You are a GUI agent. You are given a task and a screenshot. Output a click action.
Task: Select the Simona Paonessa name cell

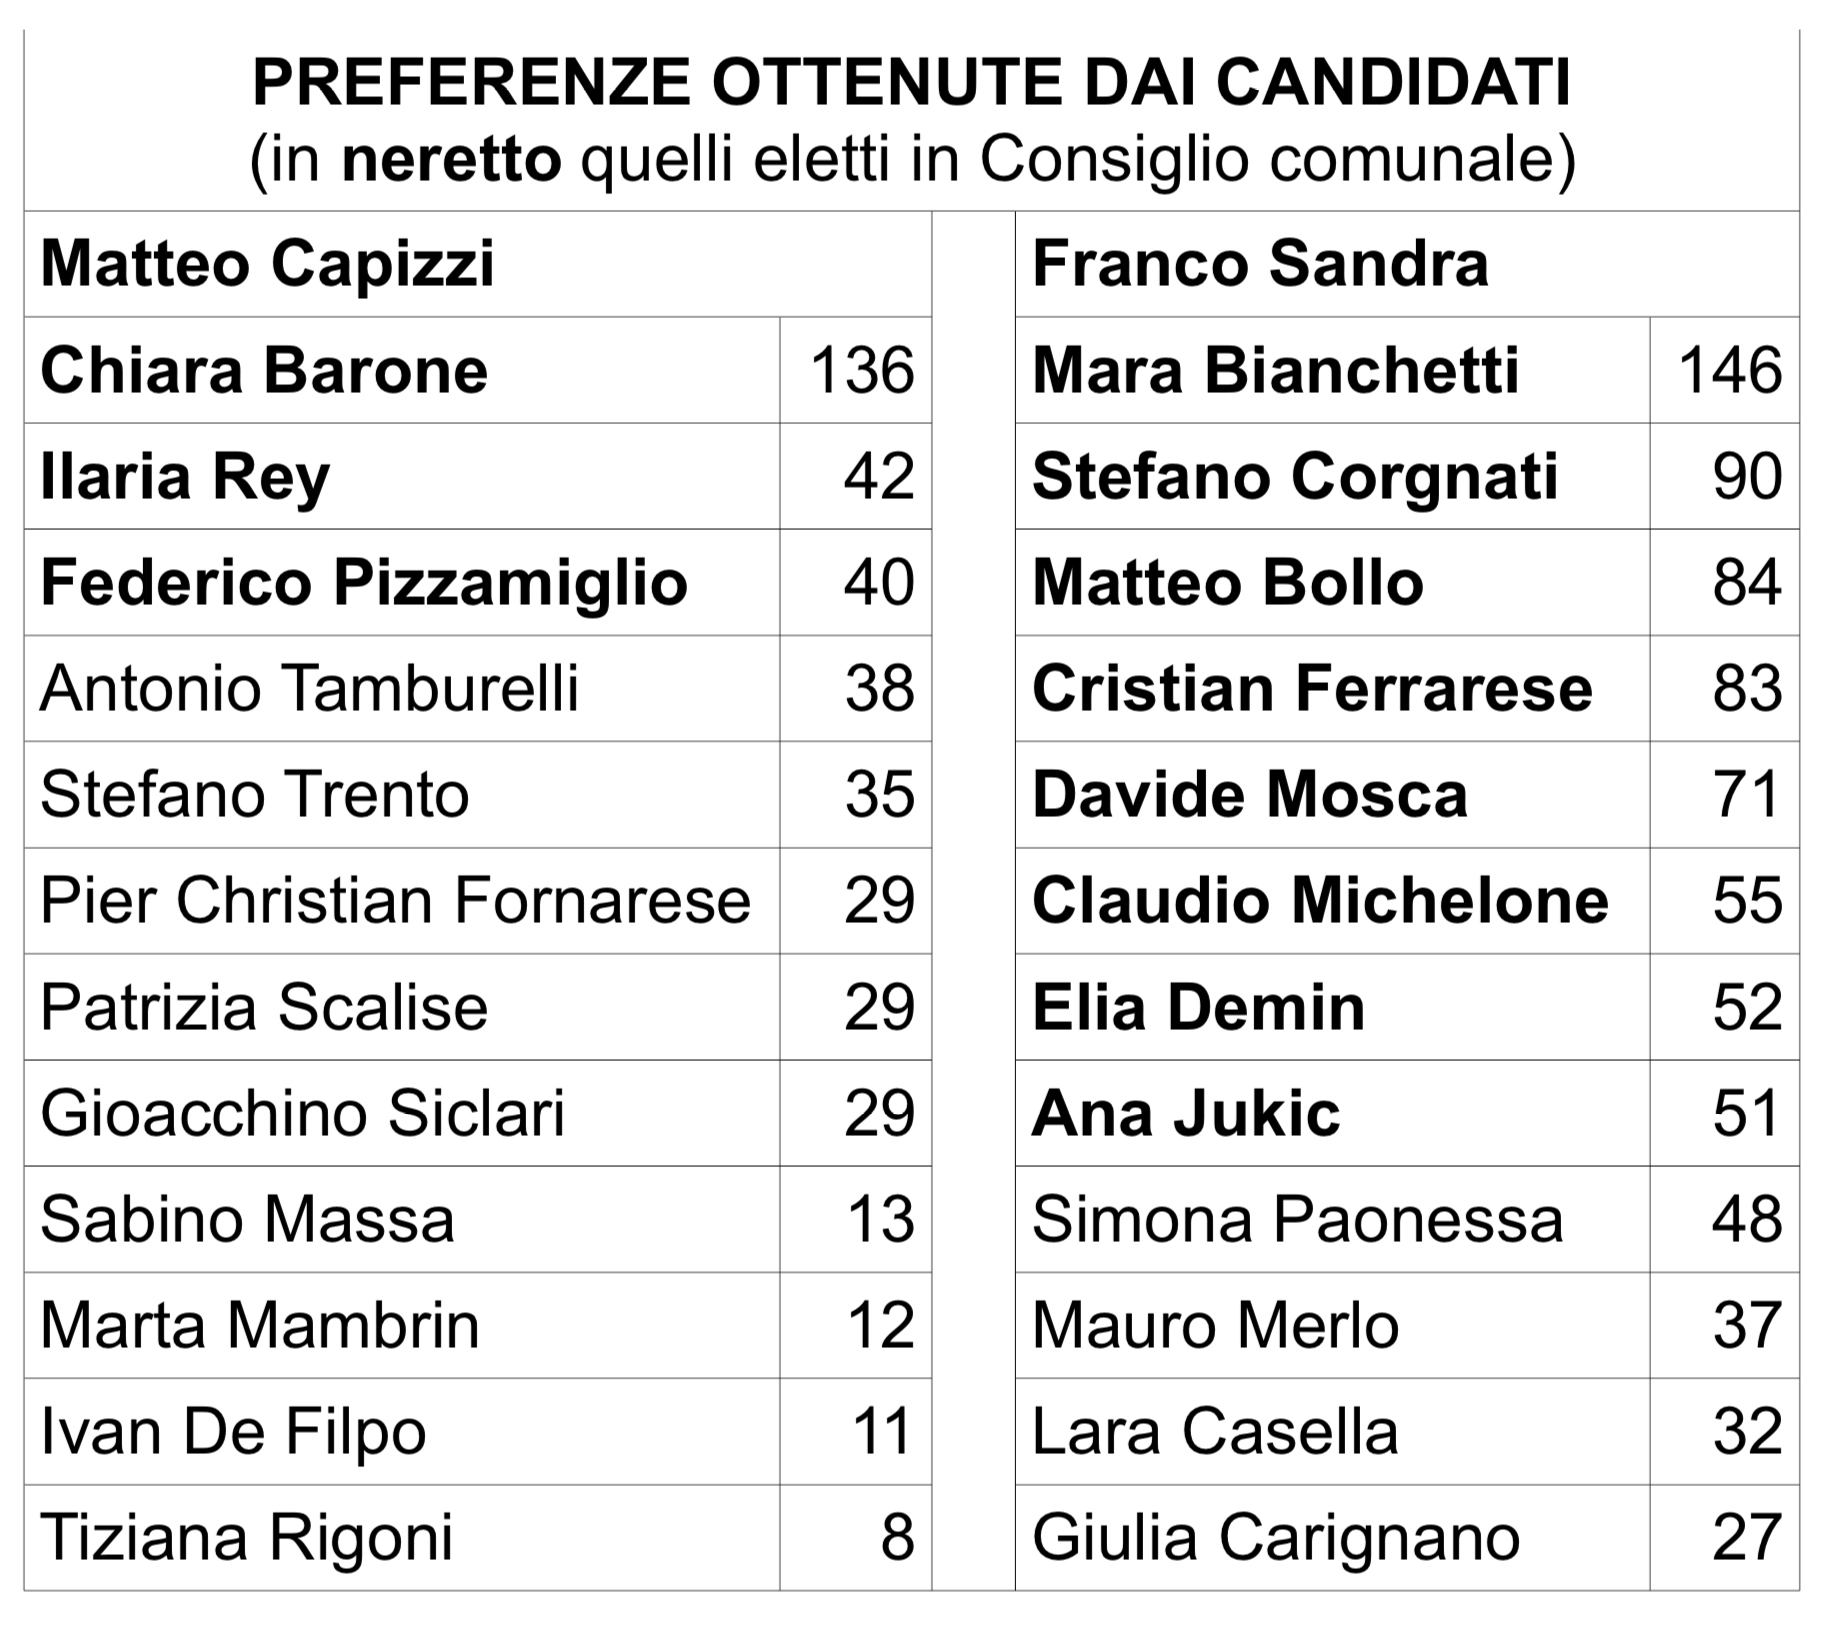click(x=1298, y=1219)
